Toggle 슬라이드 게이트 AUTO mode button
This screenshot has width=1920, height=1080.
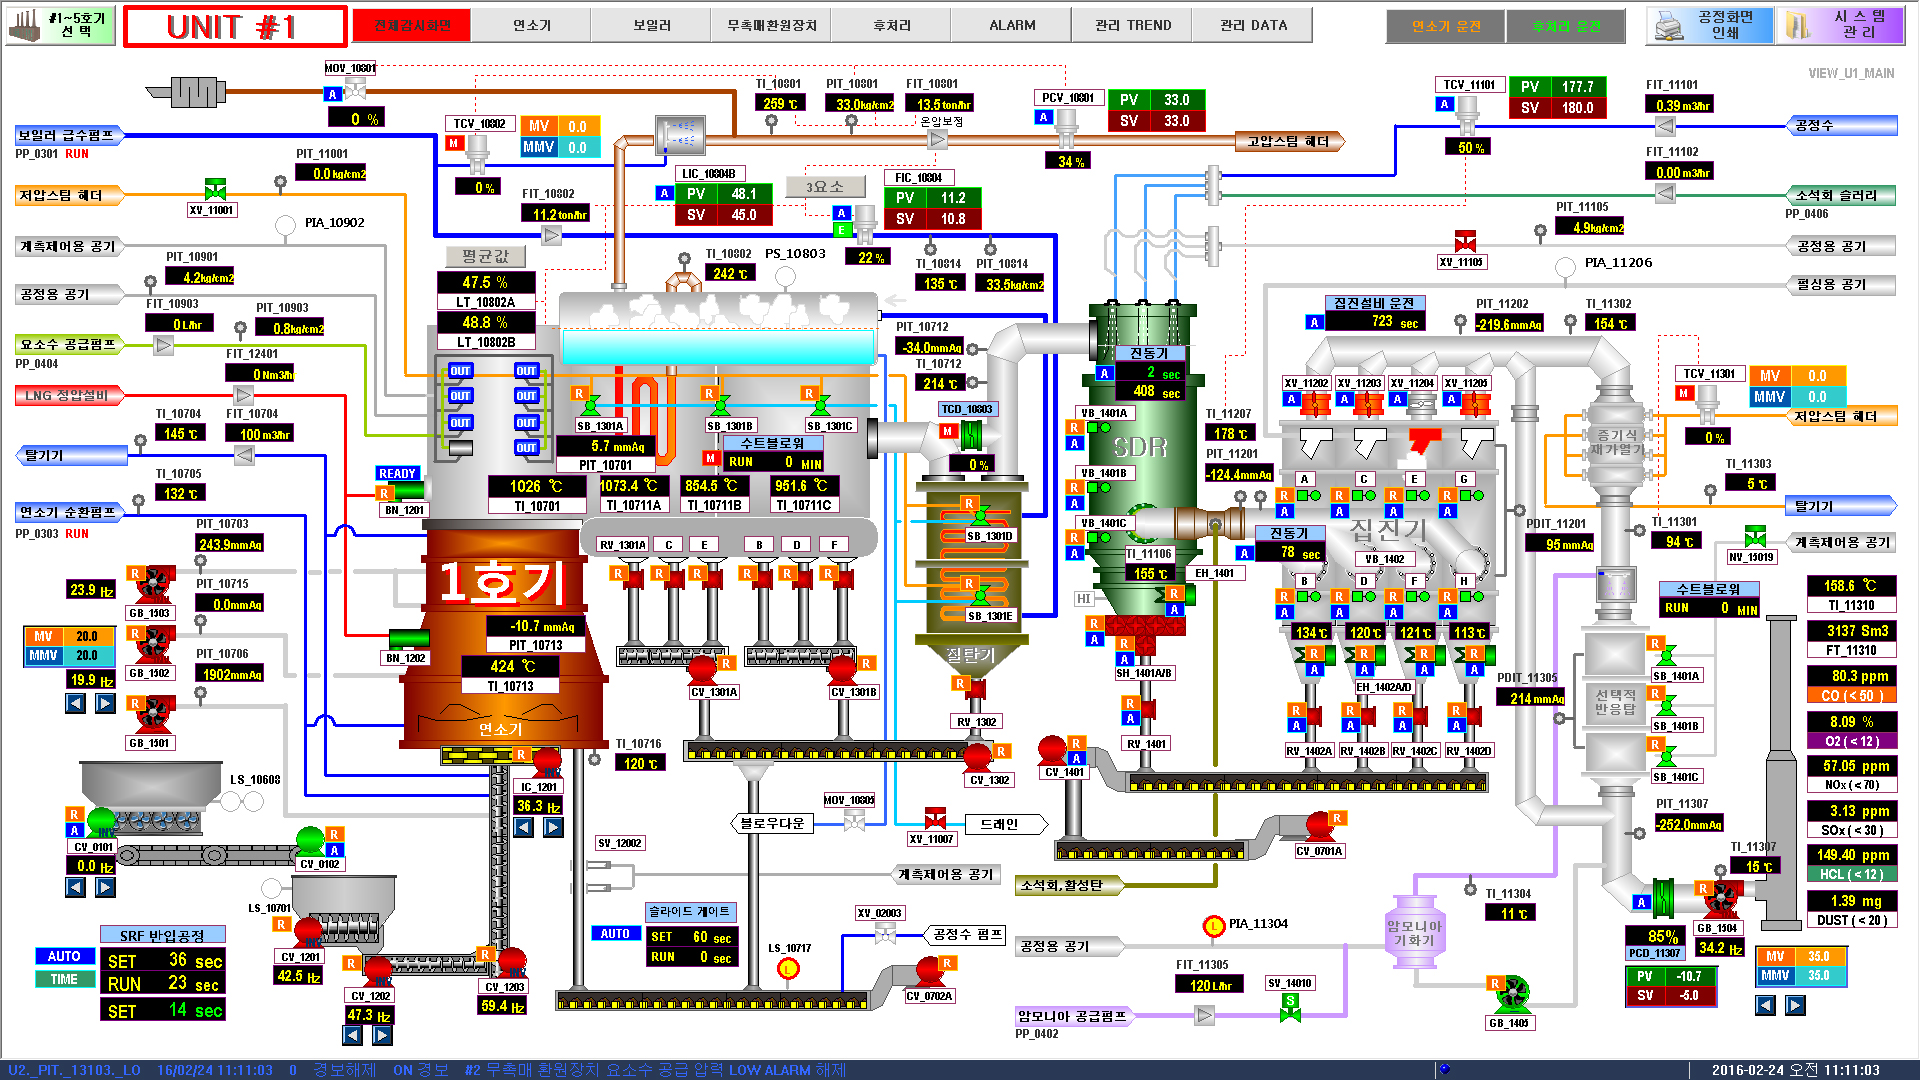click(x=615, y=934)
